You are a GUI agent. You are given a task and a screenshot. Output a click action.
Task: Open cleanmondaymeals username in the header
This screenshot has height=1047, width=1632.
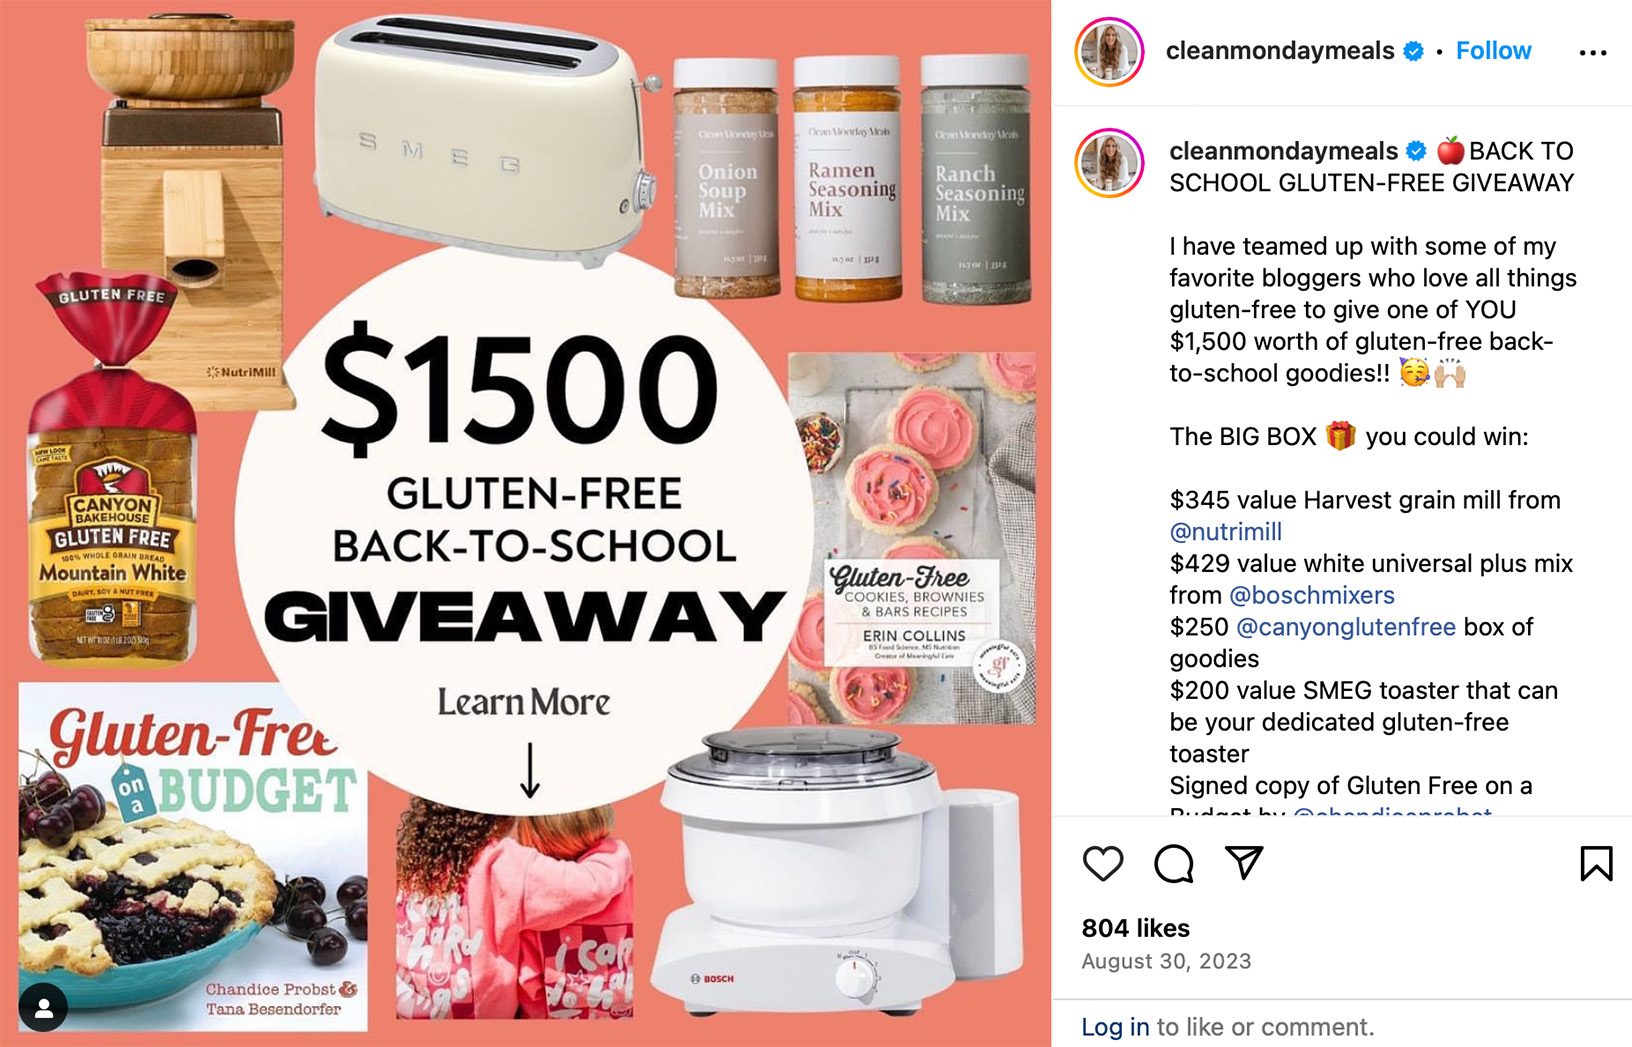coord(1280,51)
